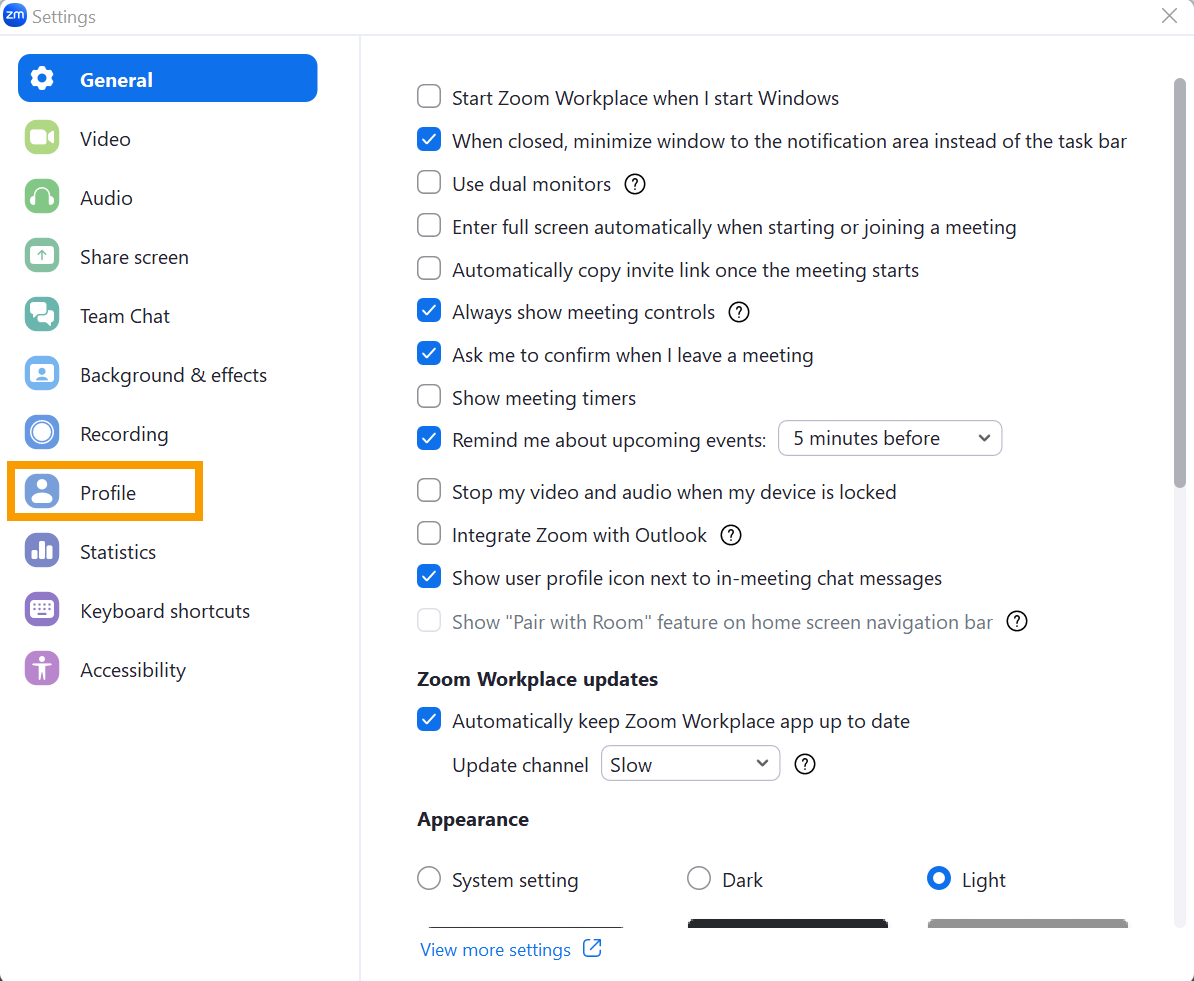The image size is (1194, 981).
Task: Click the Share screen upload icon
Action: 42,256
